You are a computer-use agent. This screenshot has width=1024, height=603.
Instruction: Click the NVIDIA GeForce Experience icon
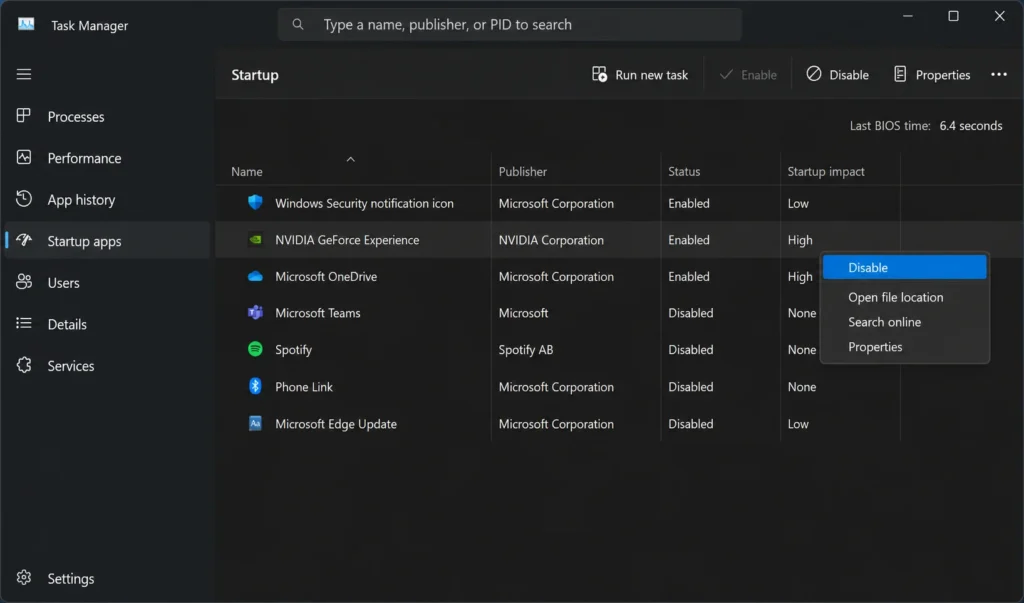tap(255, 240)
